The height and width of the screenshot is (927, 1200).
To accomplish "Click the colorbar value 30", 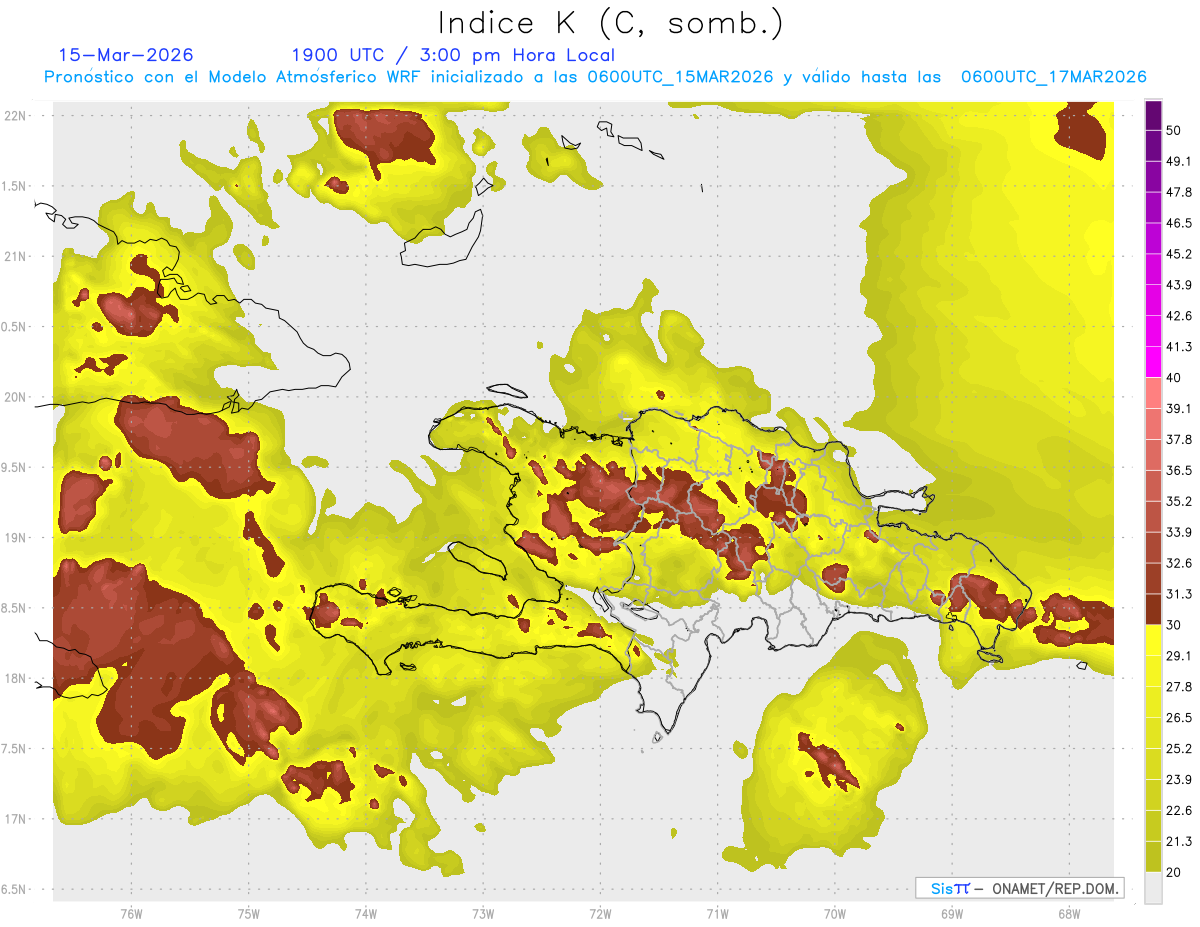I will coord(1173,625).
